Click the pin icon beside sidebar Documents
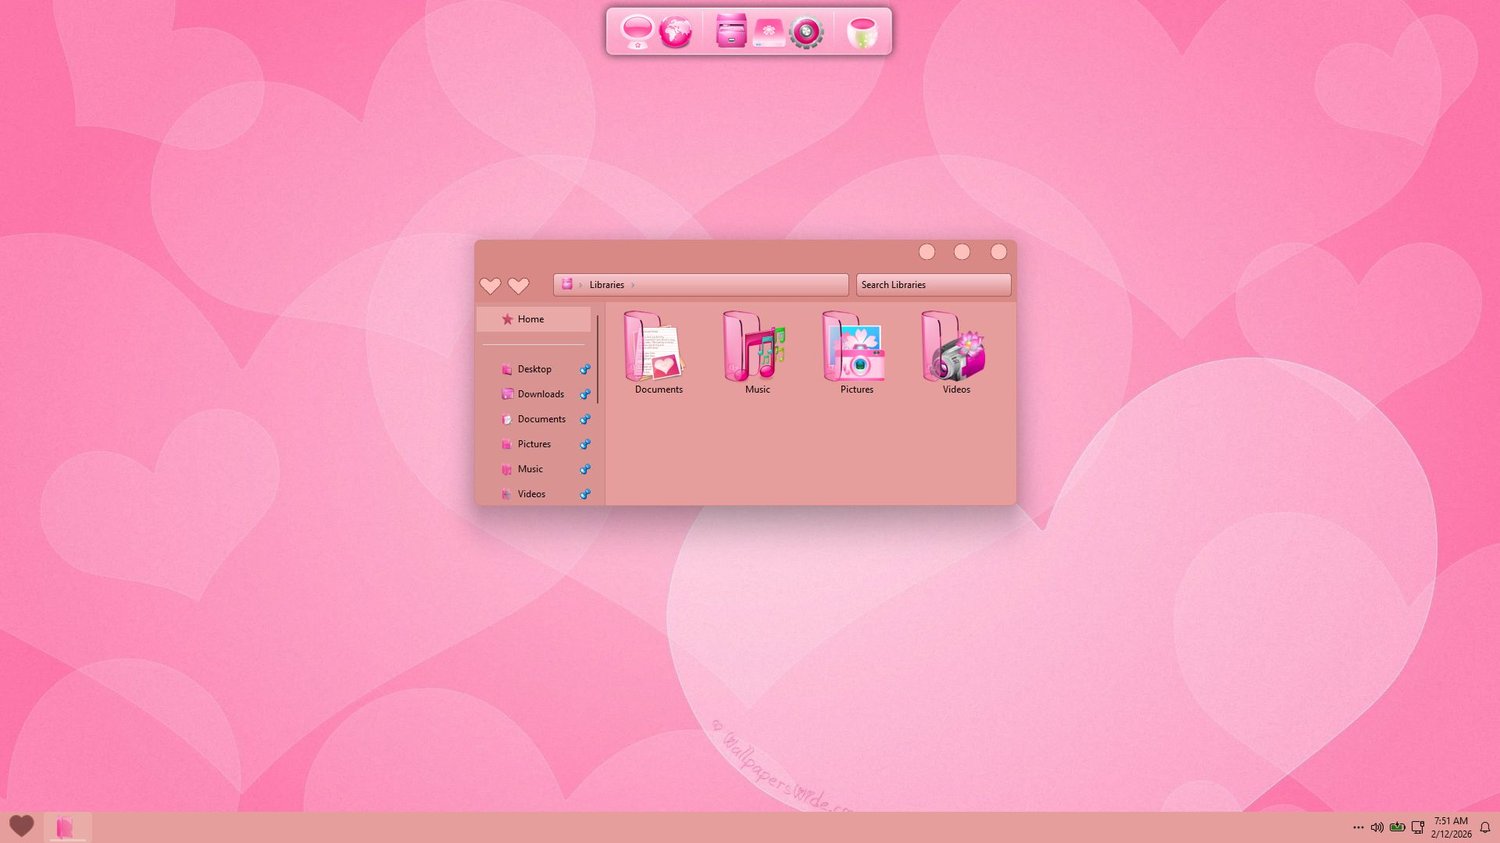Image resolution: width=1500 pixels, height=843 pixels. click(585, 419)
